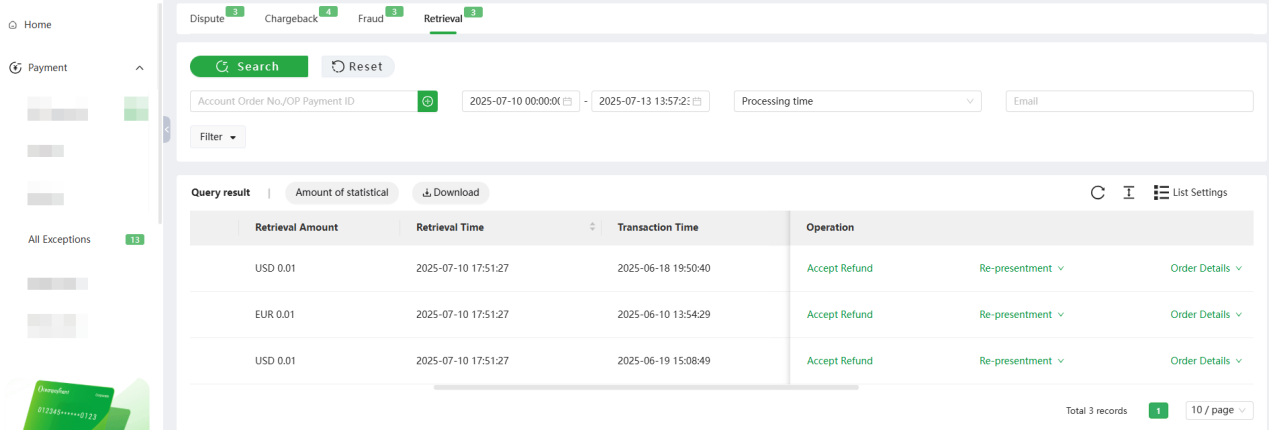1269x430 pixels.
Task: Expand Re-presentment for 2025-06-19 transaction
Action: [1021, 361]
